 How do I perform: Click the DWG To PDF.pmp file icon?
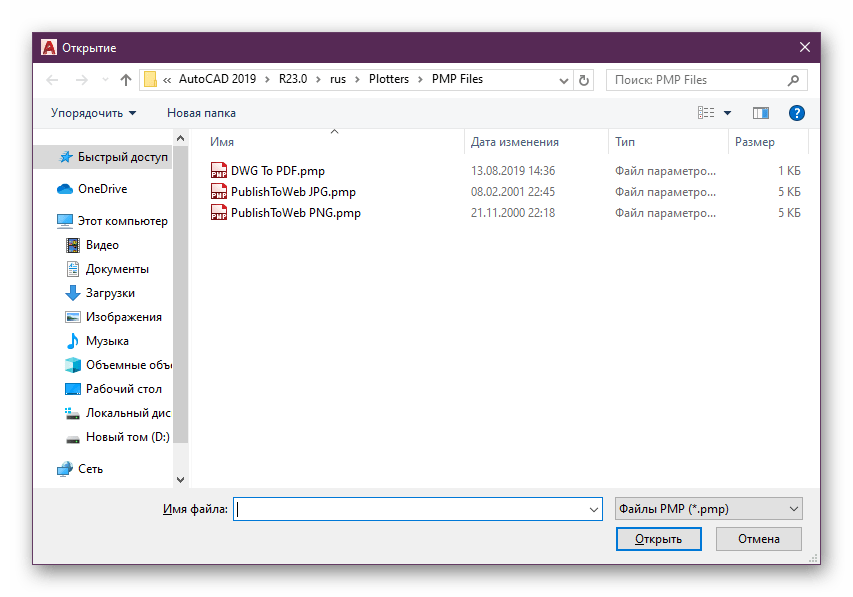click(x=219, y=171)
